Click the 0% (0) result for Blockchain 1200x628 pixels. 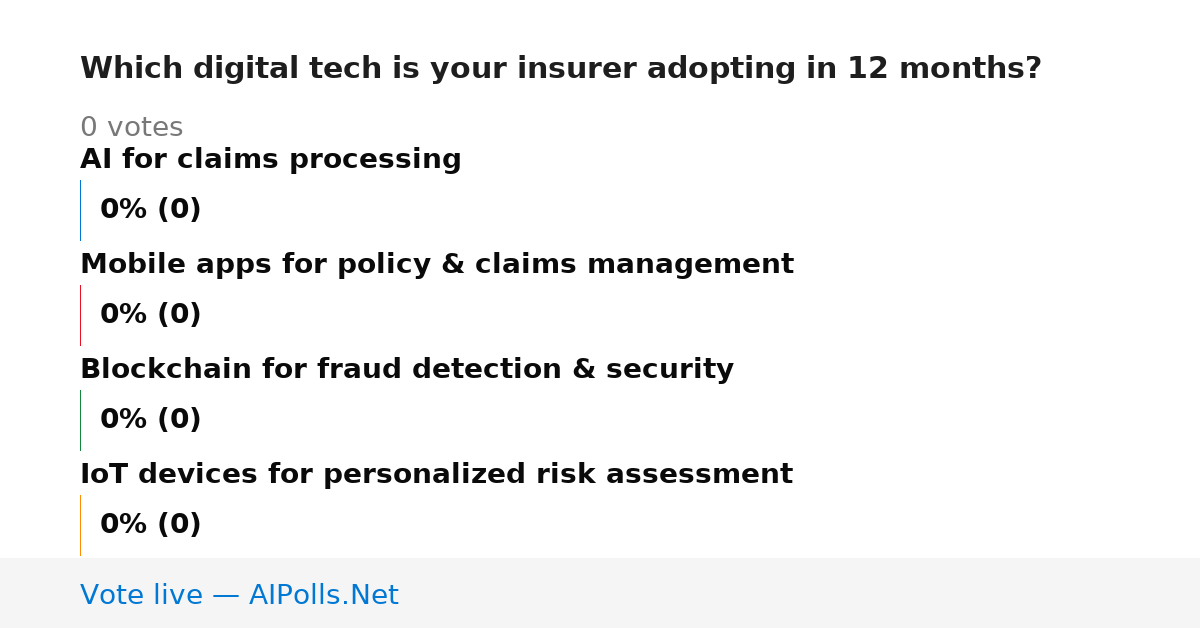(x=151, y=420)
